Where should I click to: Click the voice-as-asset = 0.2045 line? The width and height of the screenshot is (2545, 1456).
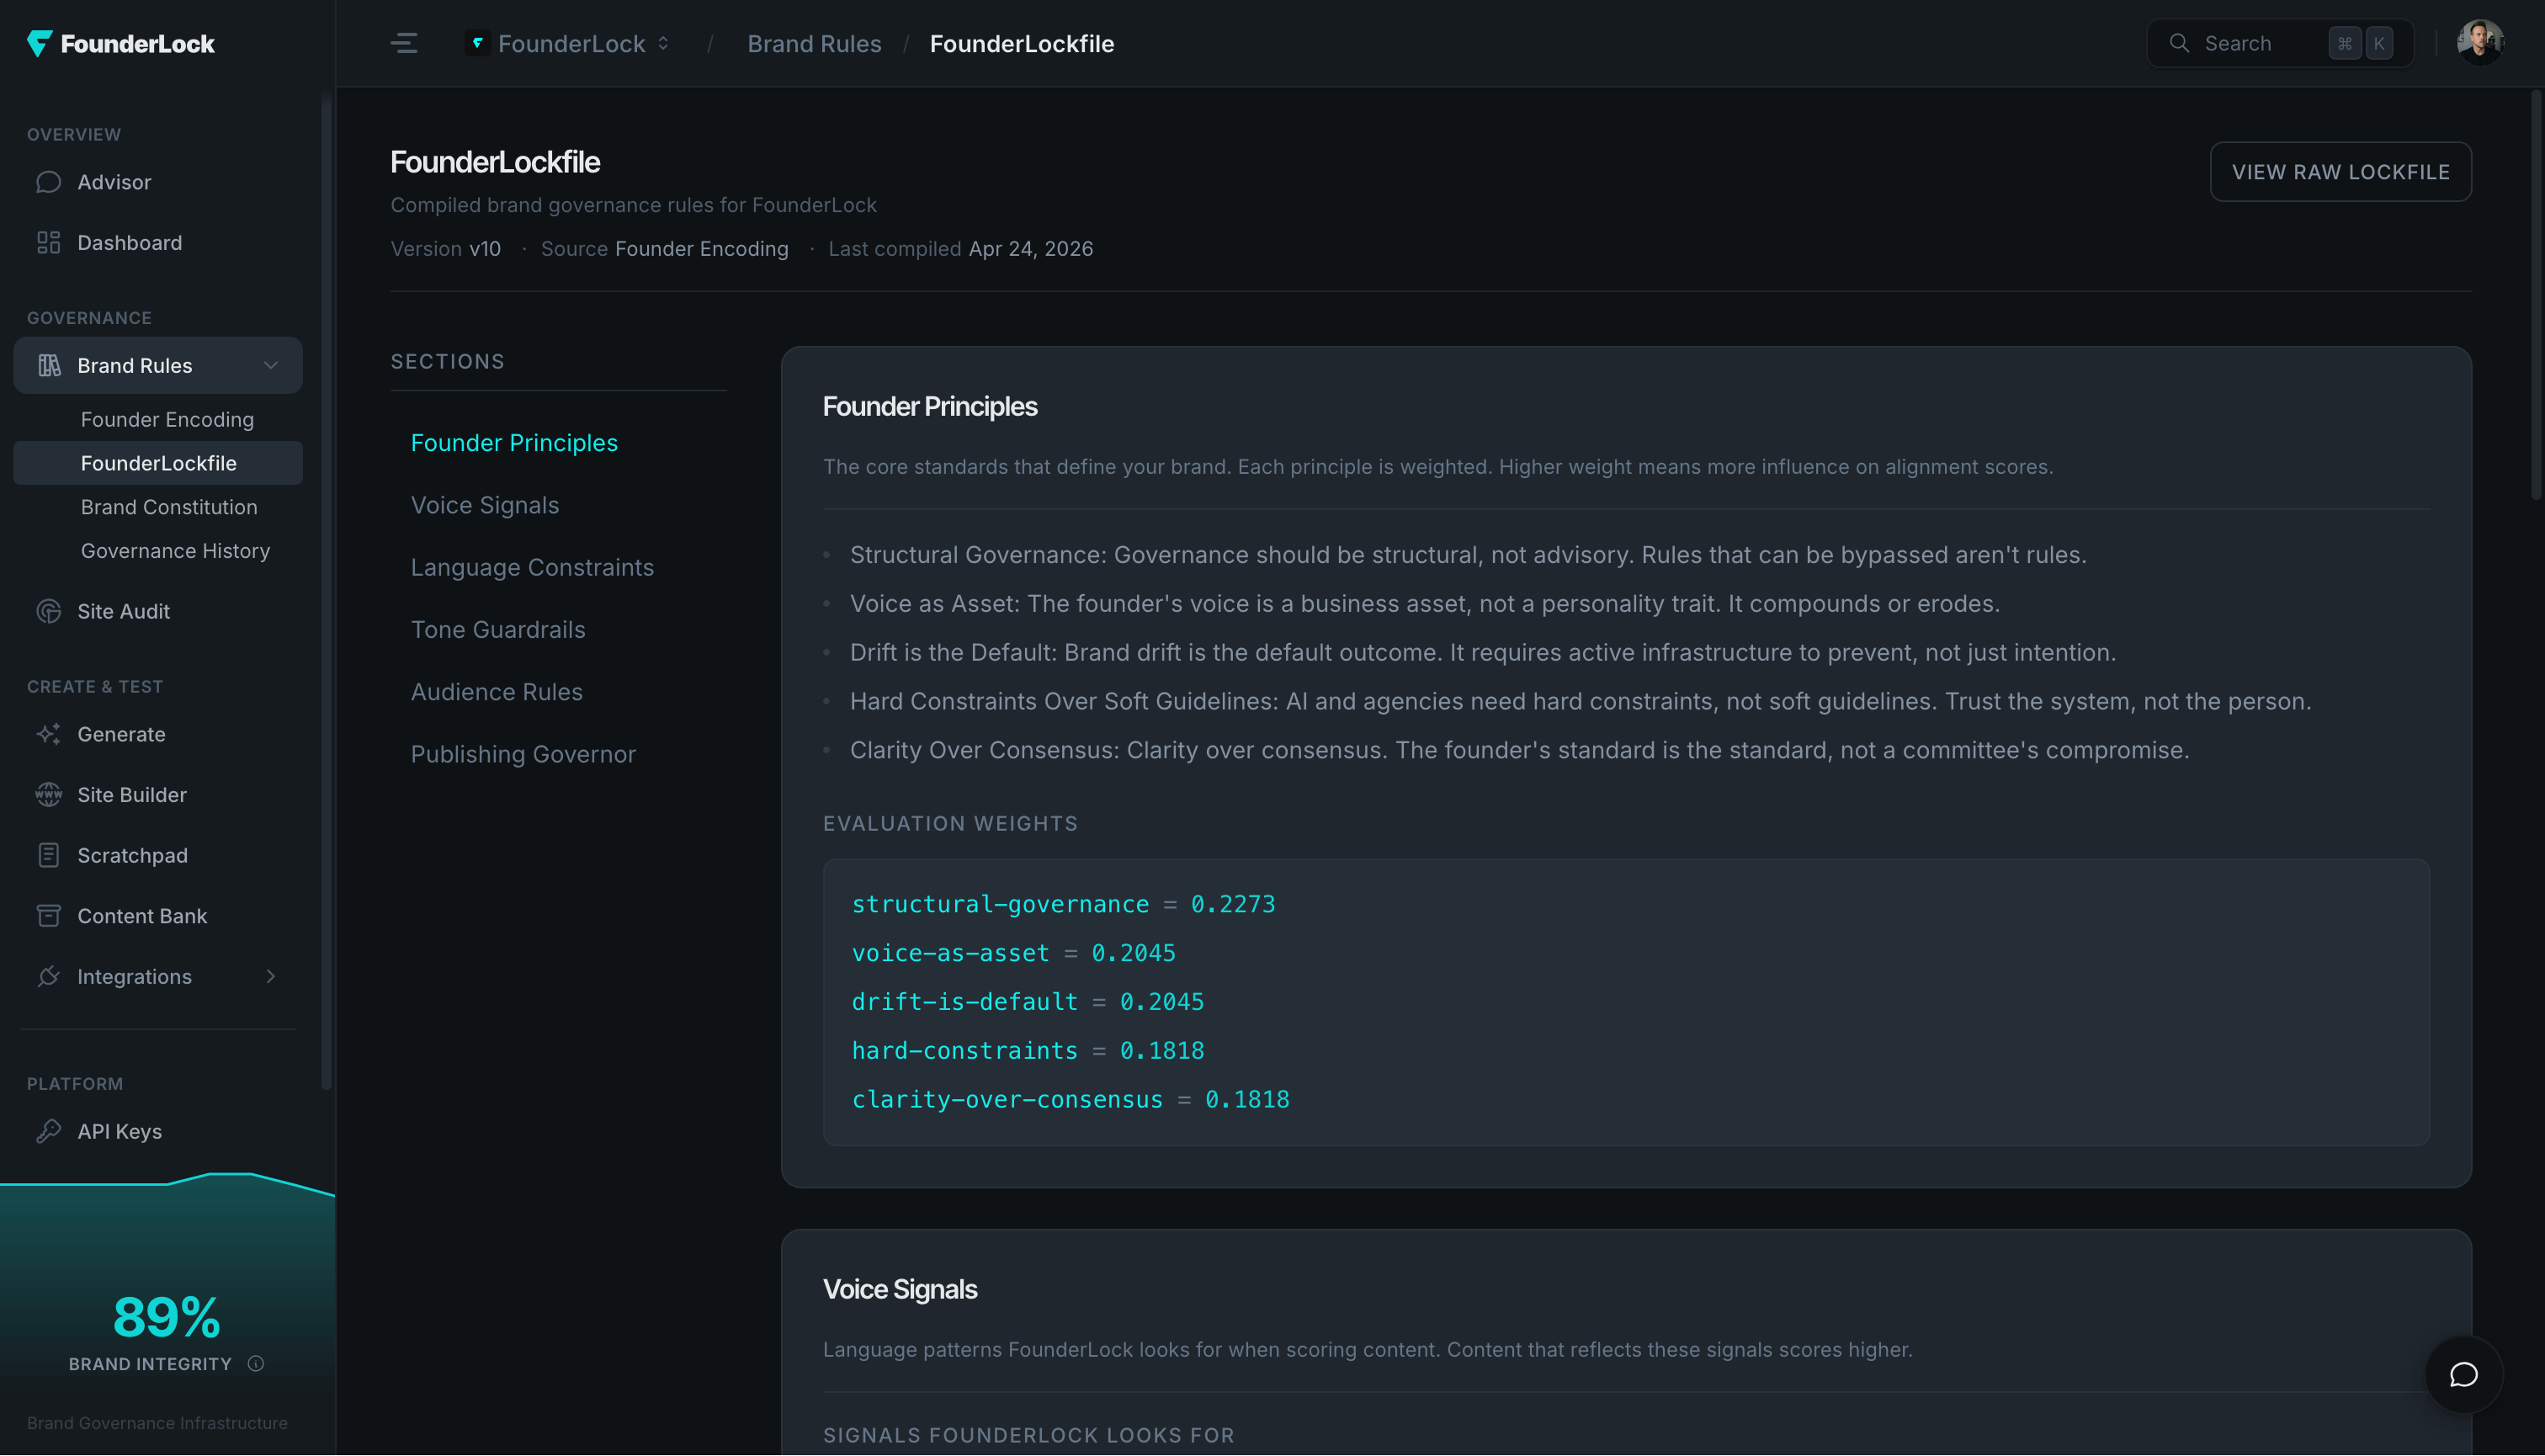click(1013, 954)
